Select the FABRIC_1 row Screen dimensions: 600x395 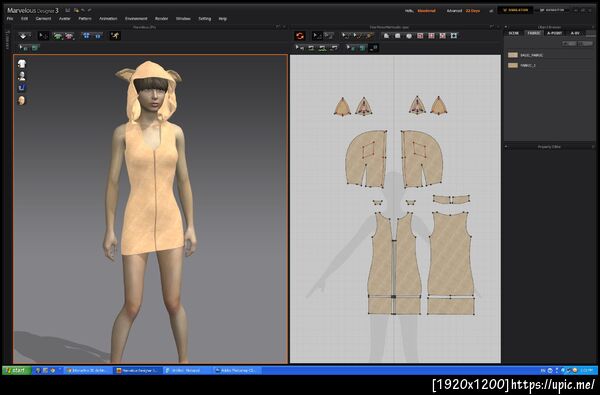pos(549,65)
